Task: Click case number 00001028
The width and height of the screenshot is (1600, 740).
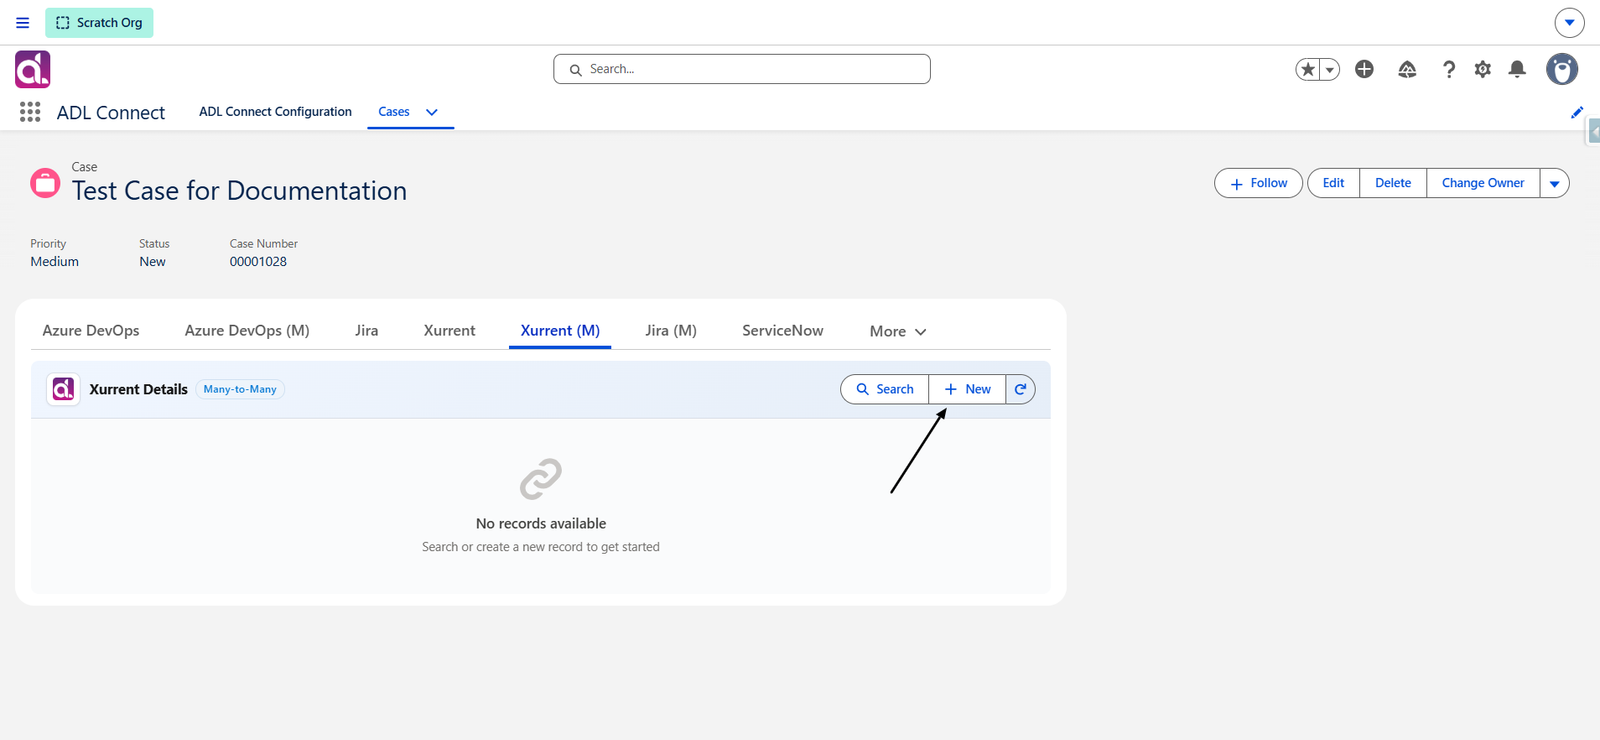Action: click(x=258, y=262)
